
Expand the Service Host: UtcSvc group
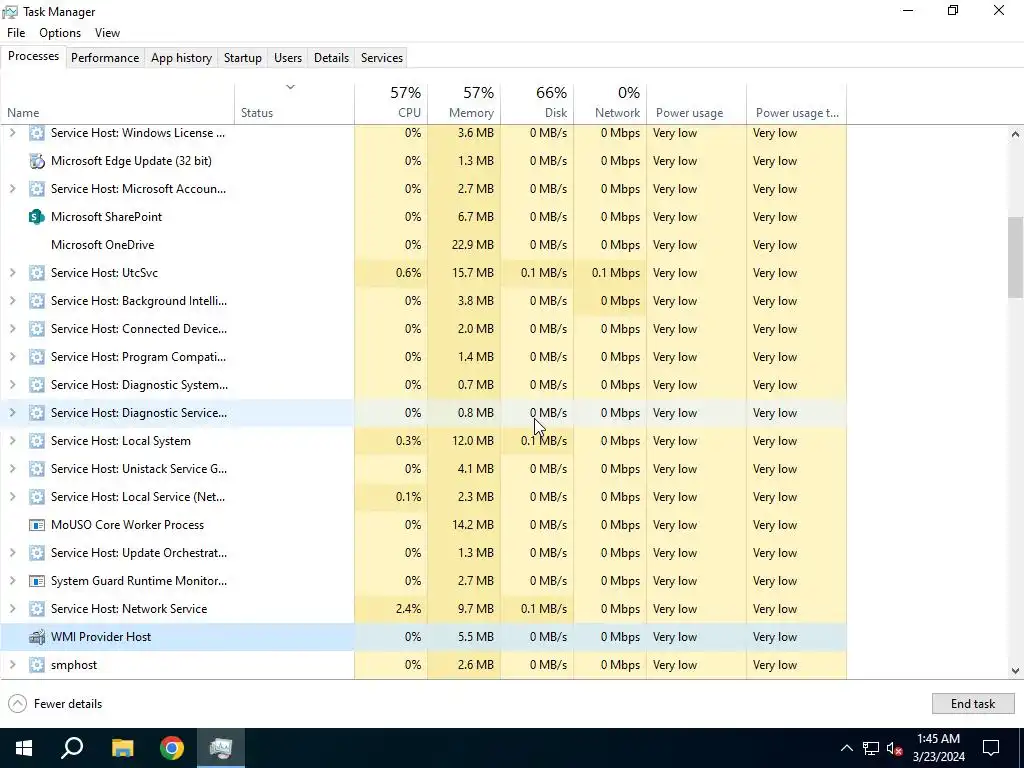coord(12,273)
